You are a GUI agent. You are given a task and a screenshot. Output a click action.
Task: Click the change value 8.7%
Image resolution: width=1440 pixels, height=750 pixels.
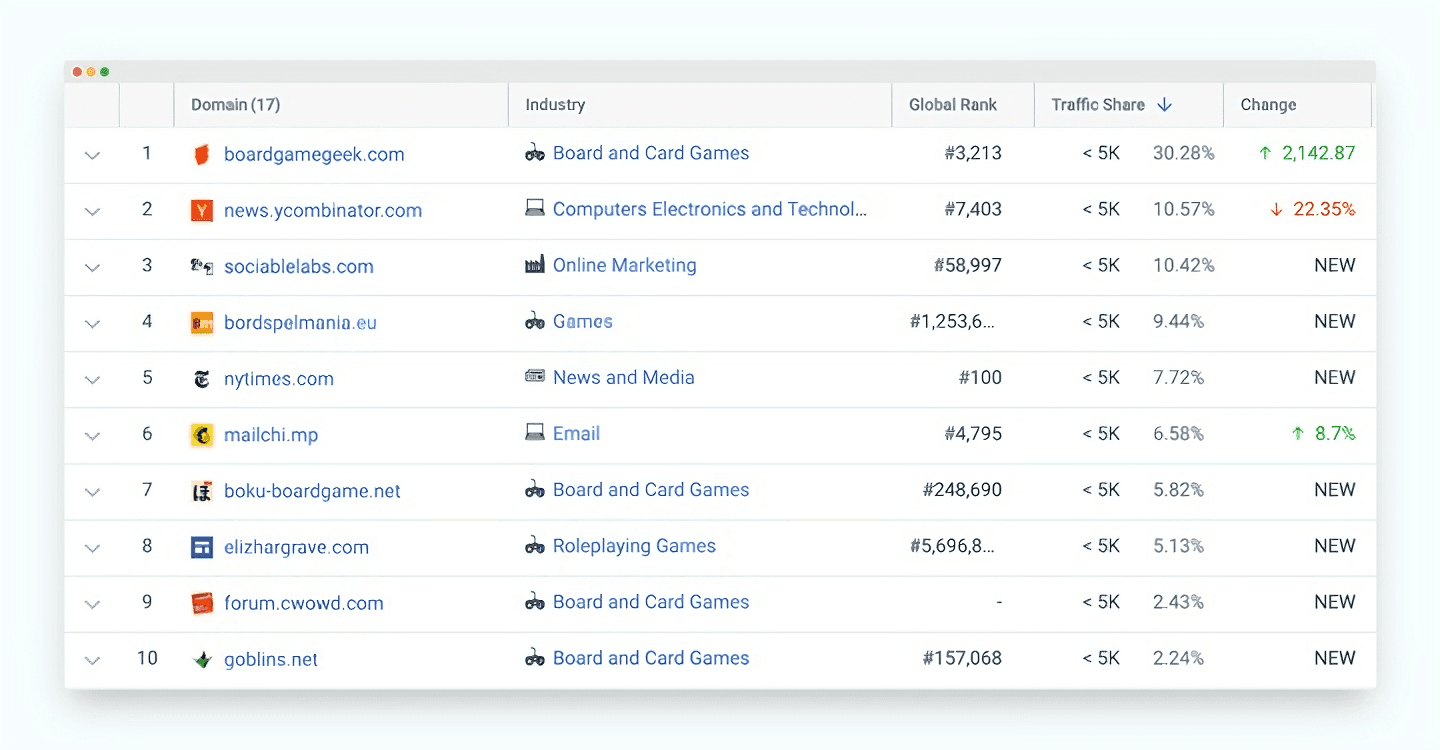pyautogui.click(x=1335, y=433)
